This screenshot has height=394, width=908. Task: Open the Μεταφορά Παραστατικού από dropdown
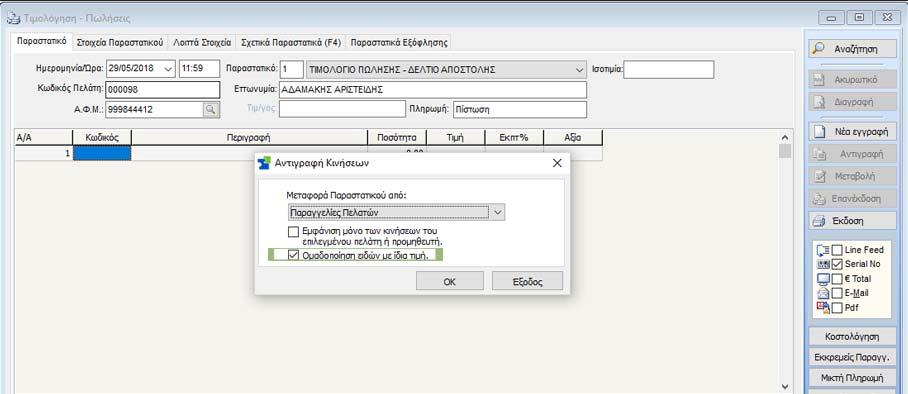click(x=498, y=213)
